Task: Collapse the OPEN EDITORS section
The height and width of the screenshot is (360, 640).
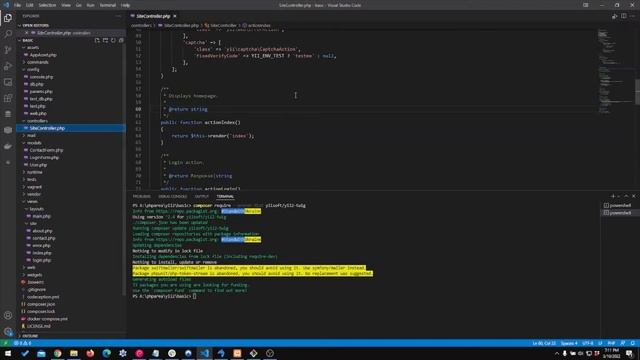Action: click(35, 25)
